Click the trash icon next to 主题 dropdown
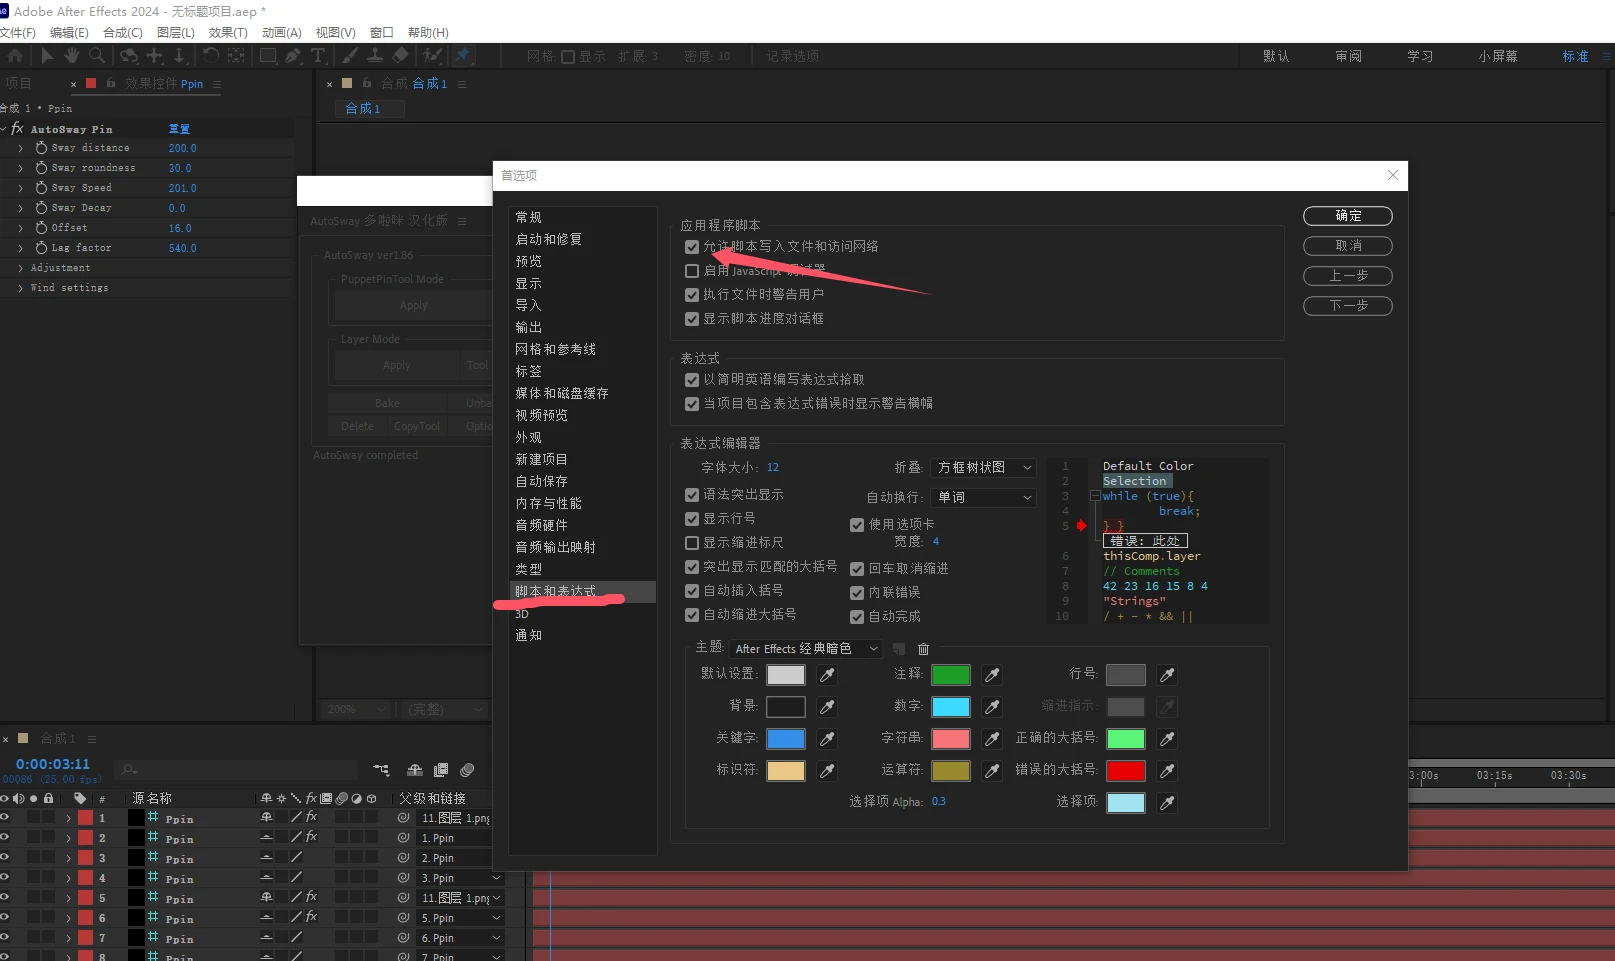1615x961 pixels. coord(924,649)
